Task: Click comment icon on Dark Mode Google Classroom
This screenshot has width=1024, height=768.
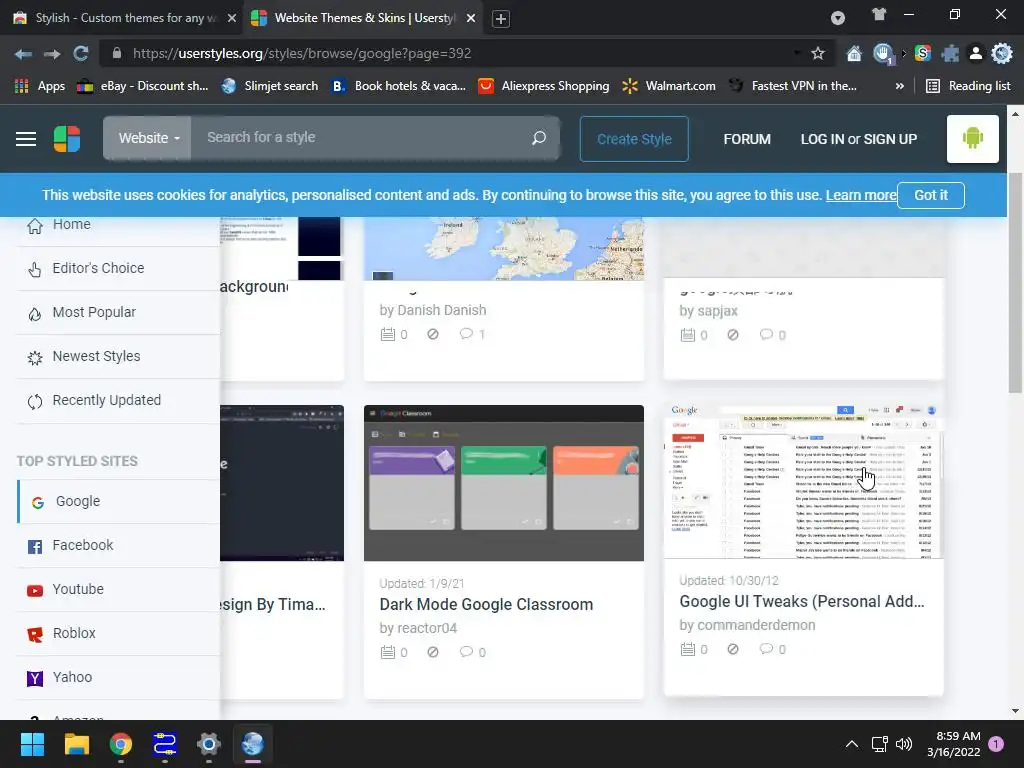Action: pyautogui.click(x=466, y=652)
